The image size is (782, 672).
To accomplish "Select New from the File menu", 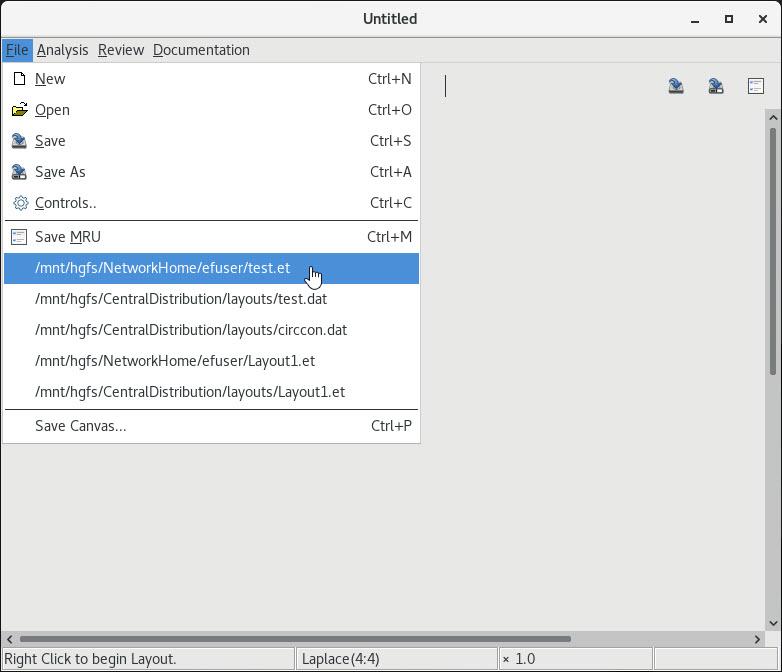I will [50, 79].
